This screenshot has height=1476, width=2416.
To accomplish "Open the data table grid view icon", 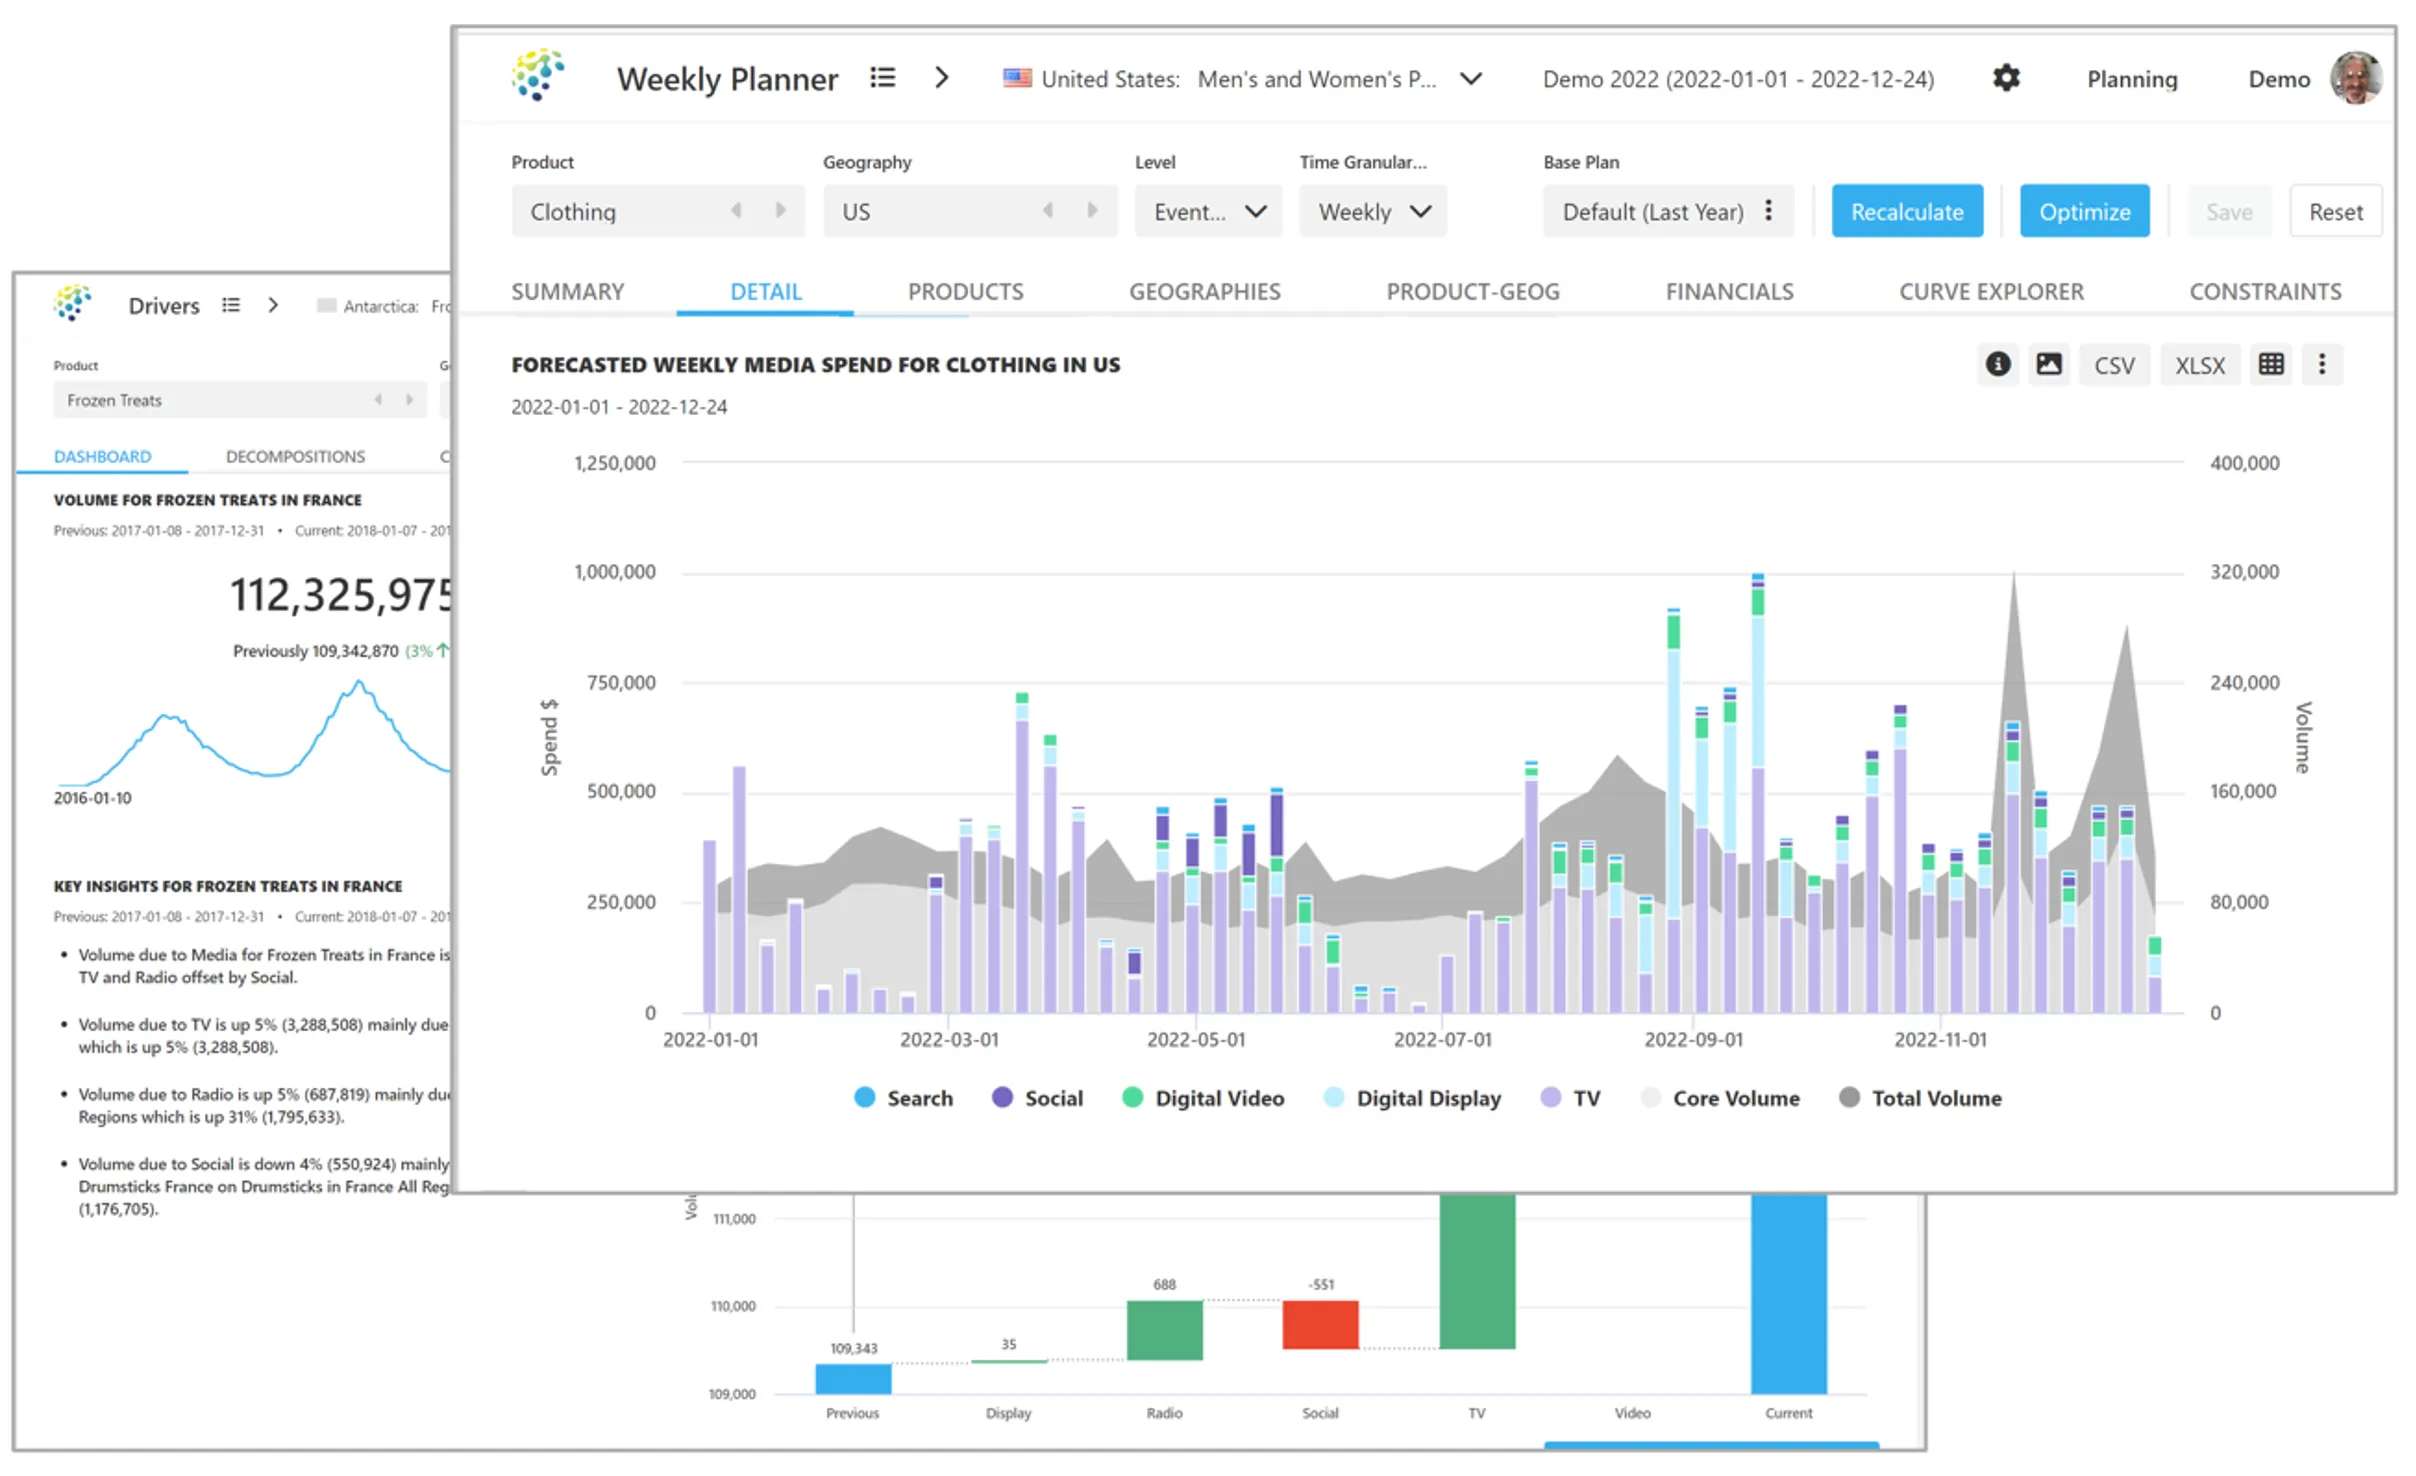I will click(x=2272, y=364).
